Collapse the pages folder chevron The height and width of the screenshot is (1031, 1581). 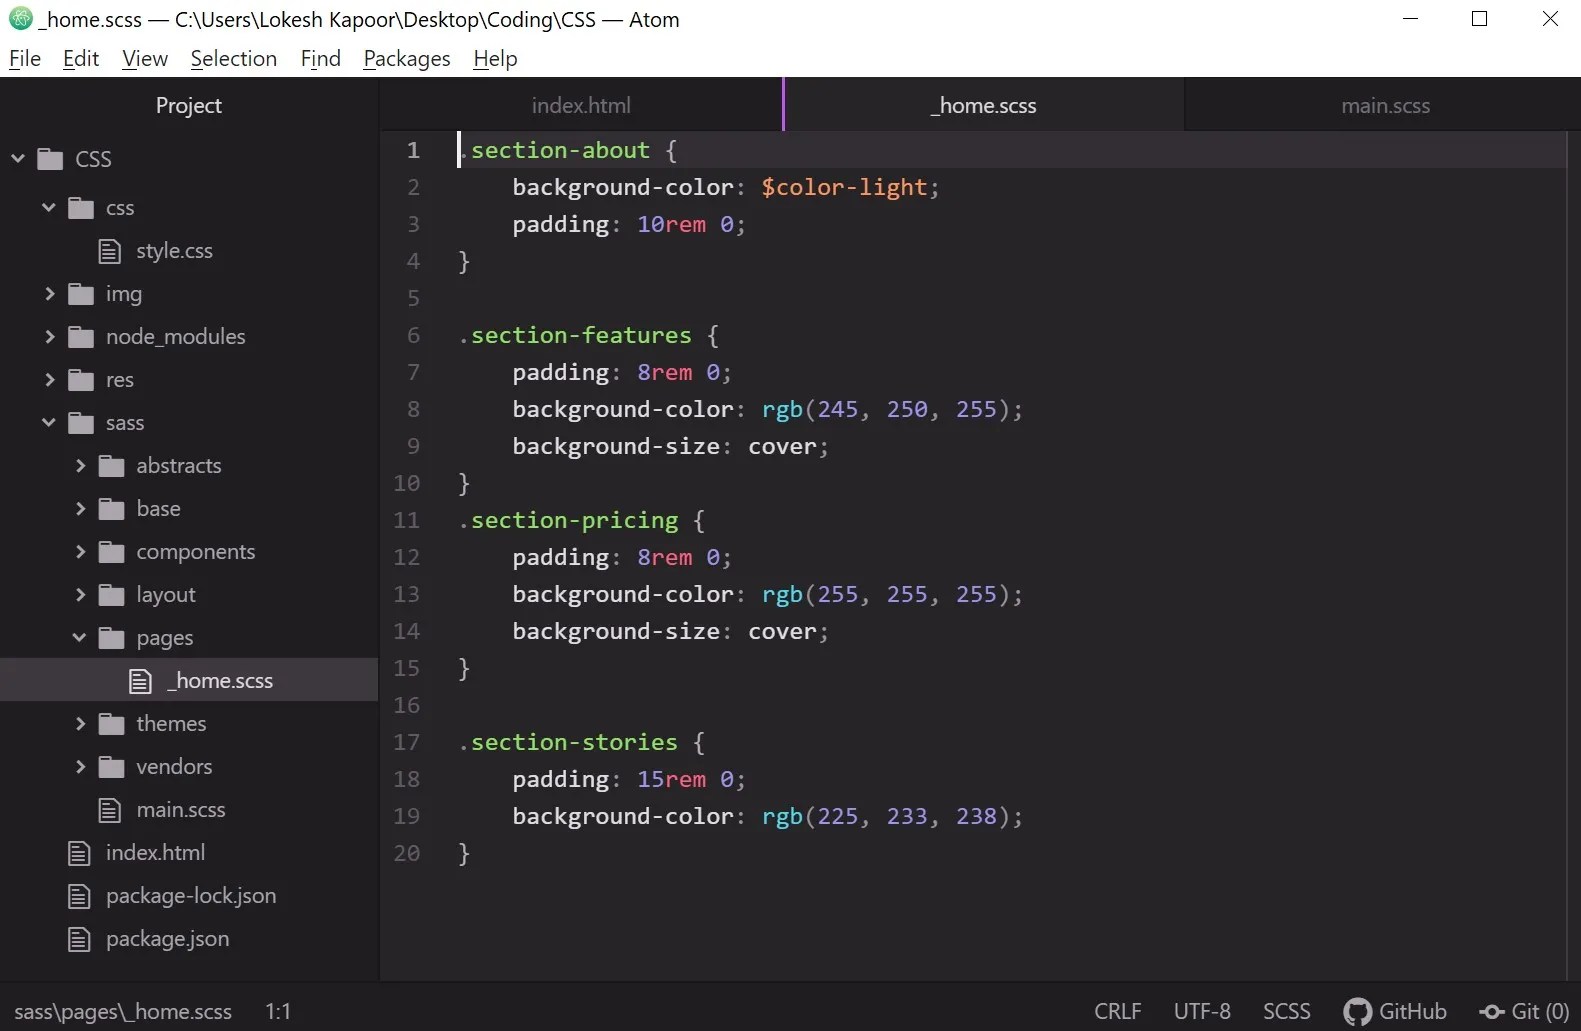coord(80,637)
